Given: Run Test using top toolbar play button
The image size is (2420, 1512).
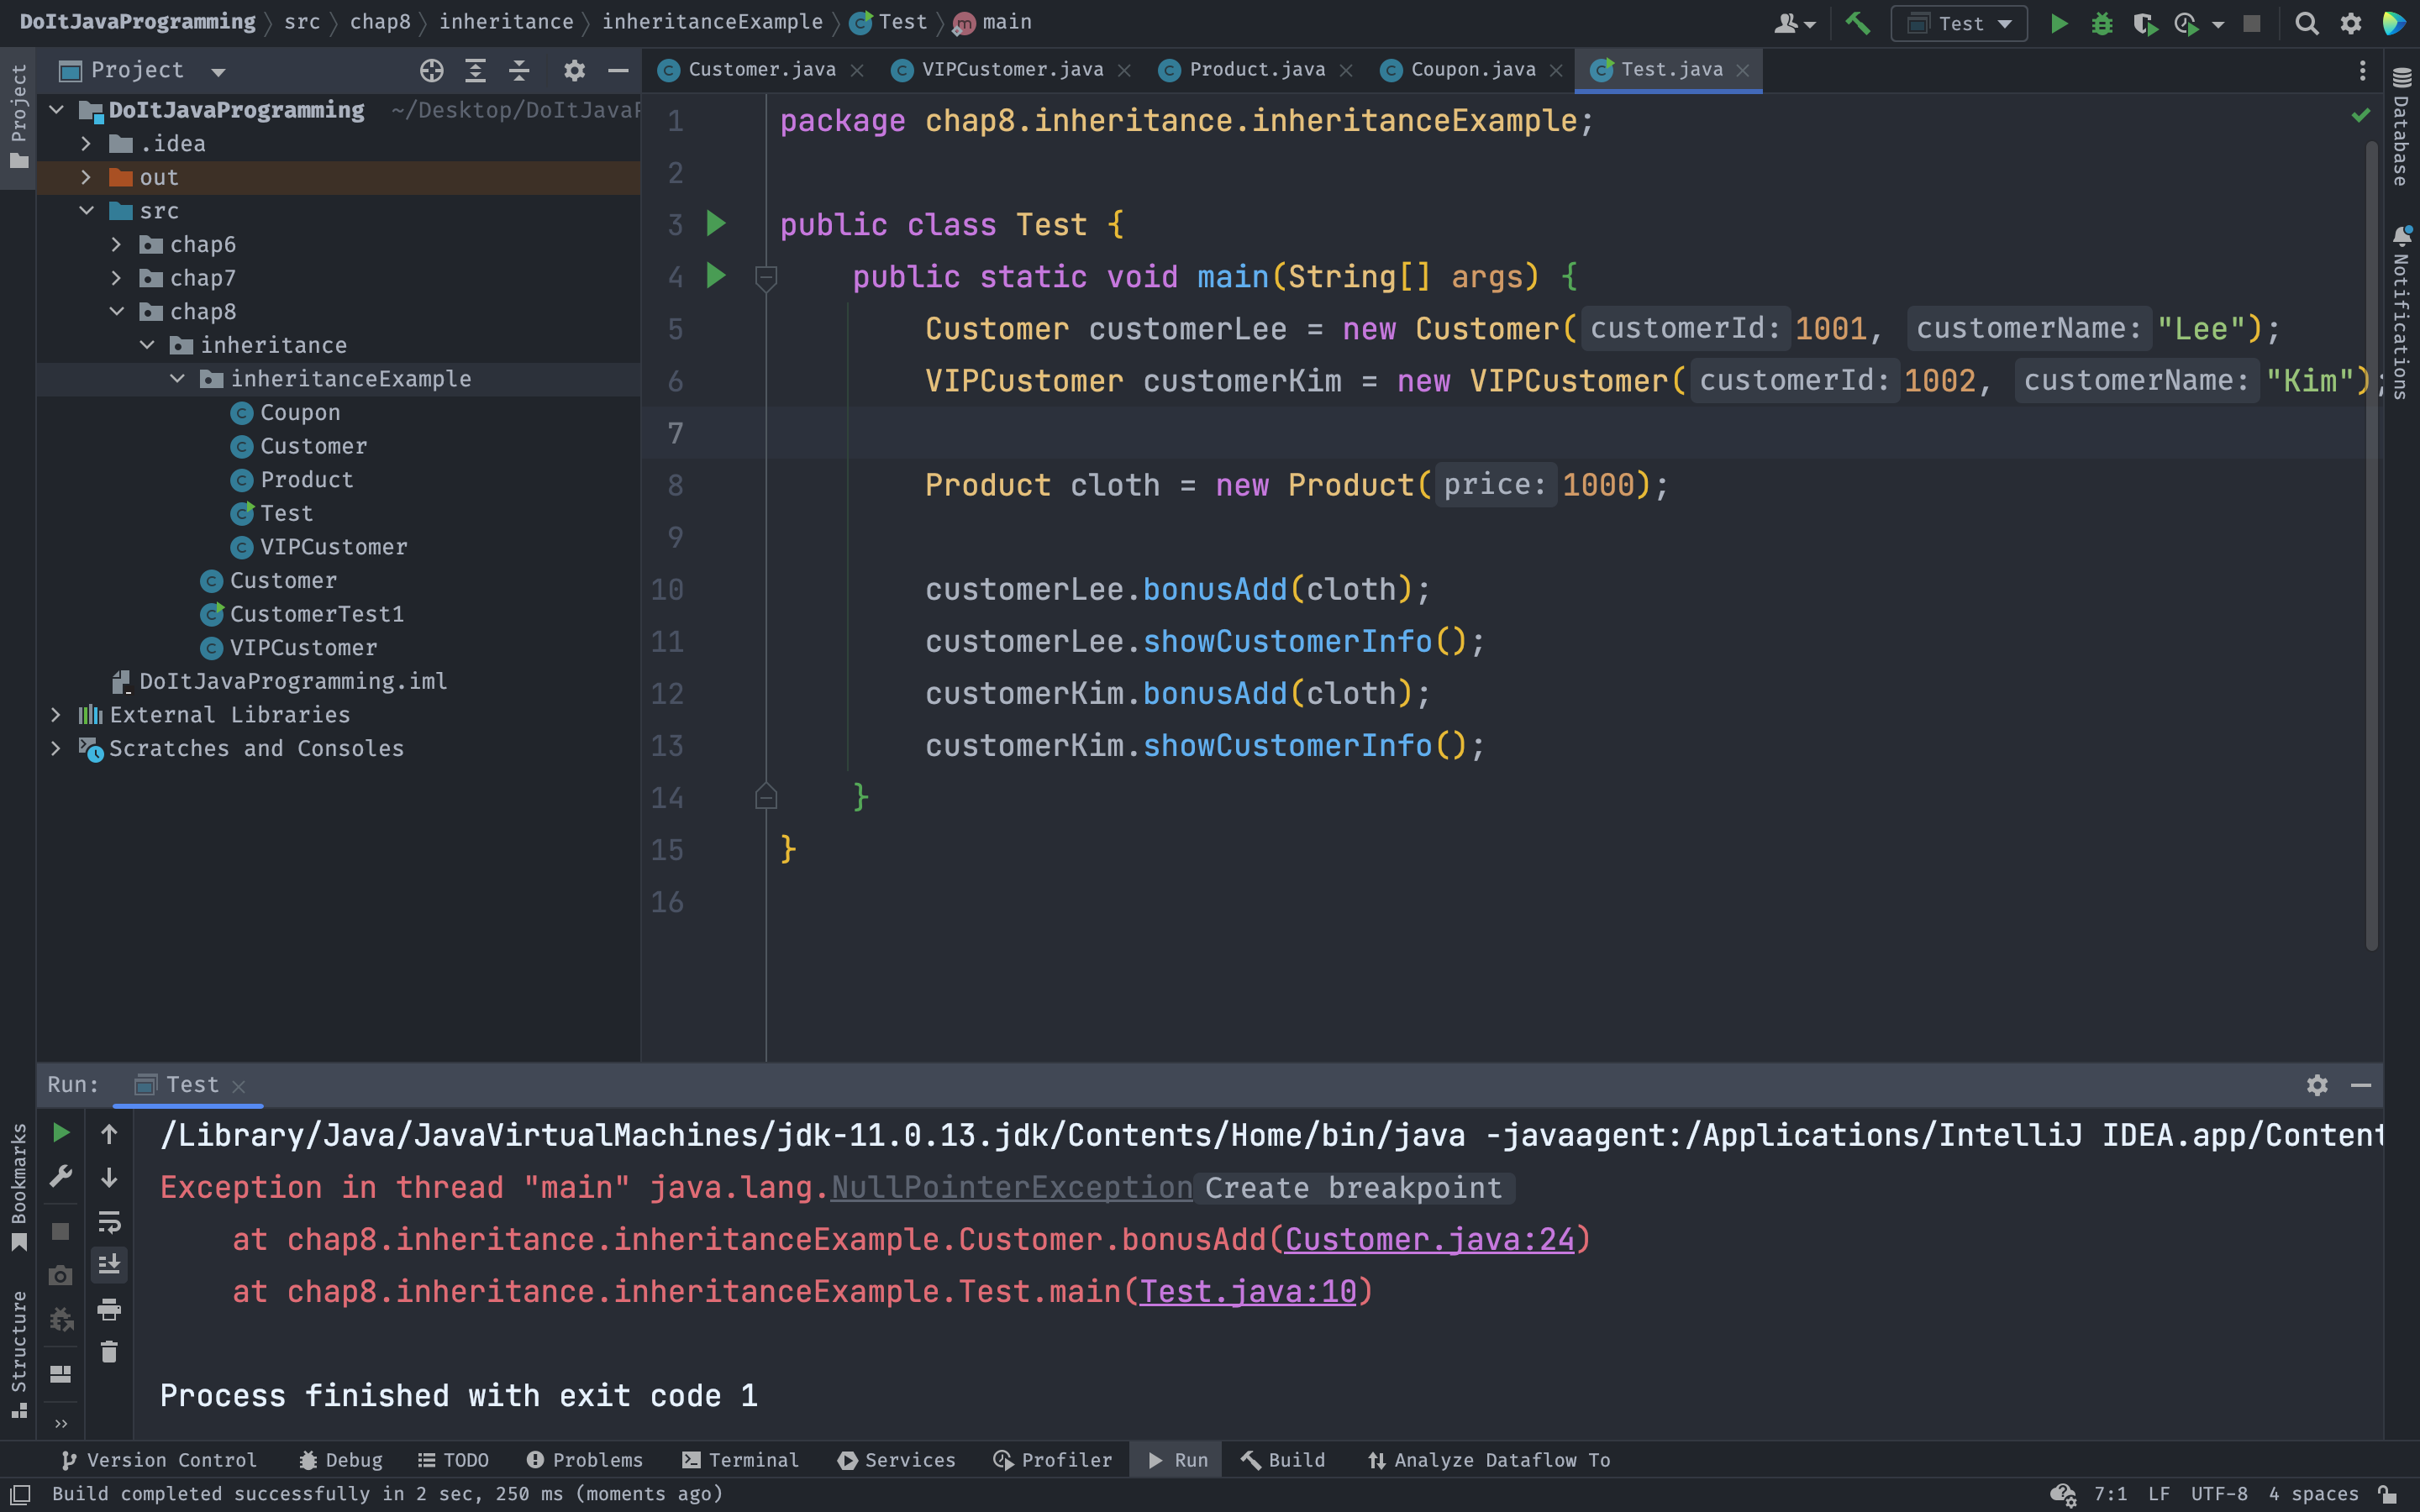Looking at the screenshot, I should pyautogui.click(x=2058, y=23).
